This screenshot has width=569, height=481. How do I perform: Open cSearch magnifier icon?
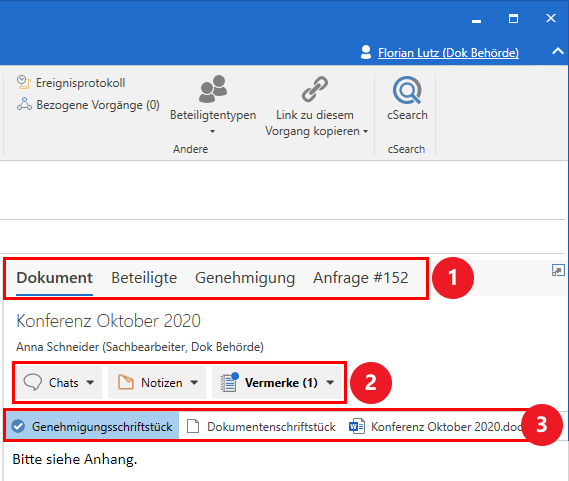point(407,90)
